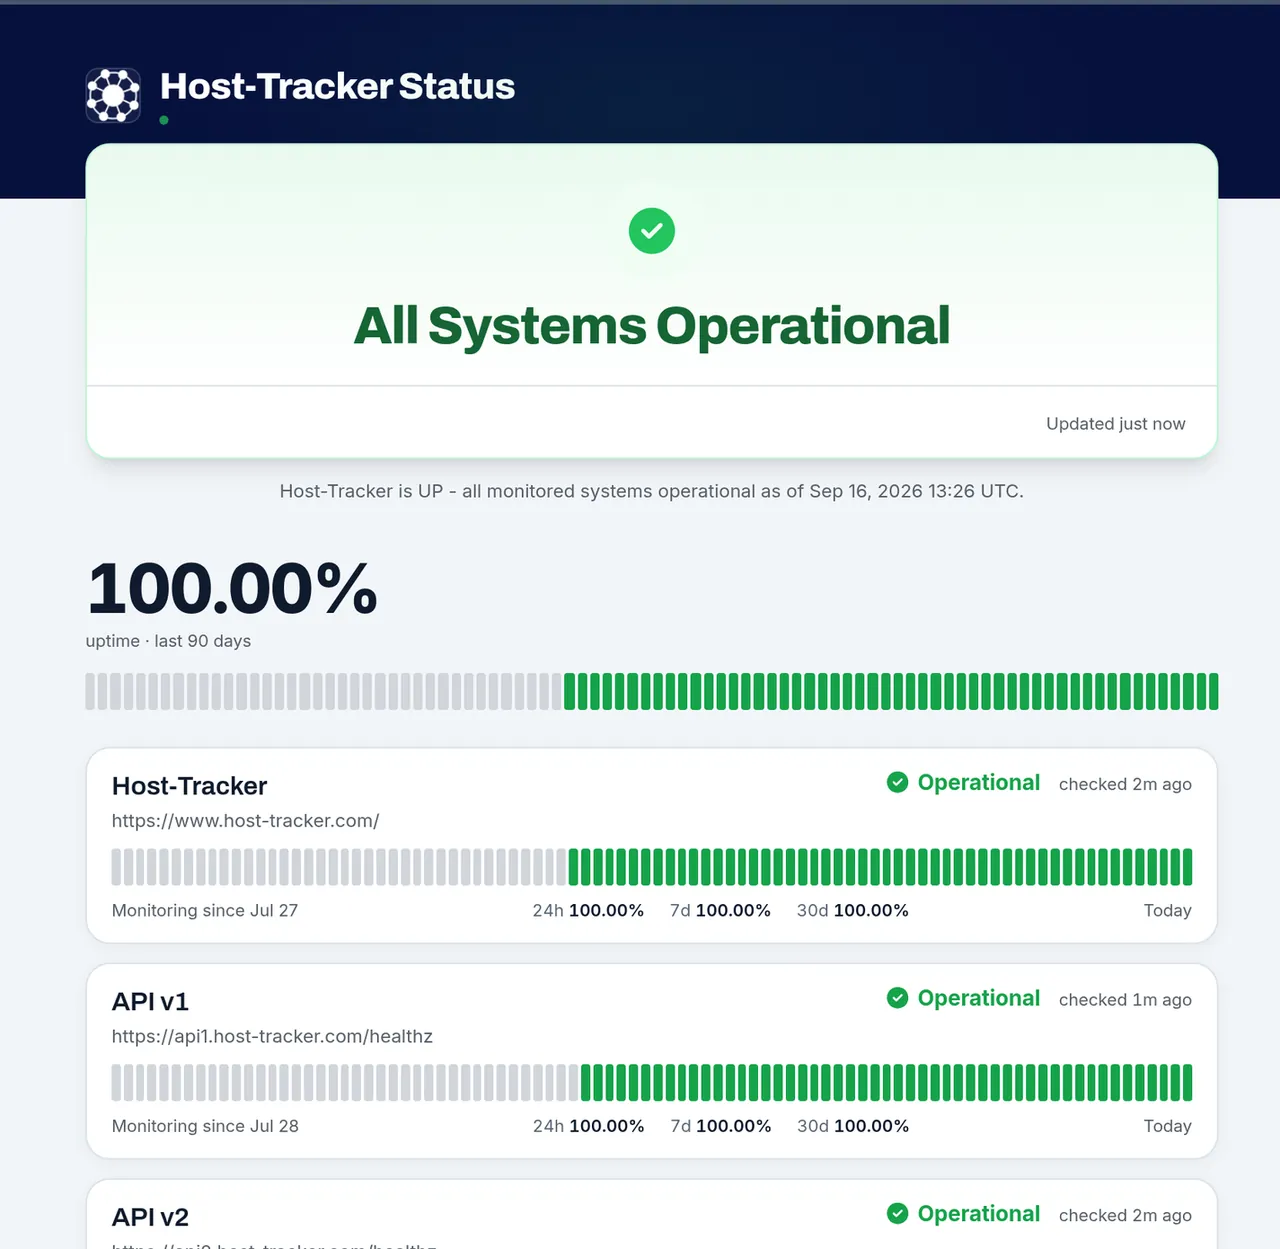Screen dimensions: 1280x1249
Task: Click the small green dot below the page title
Action: (164, 120)
